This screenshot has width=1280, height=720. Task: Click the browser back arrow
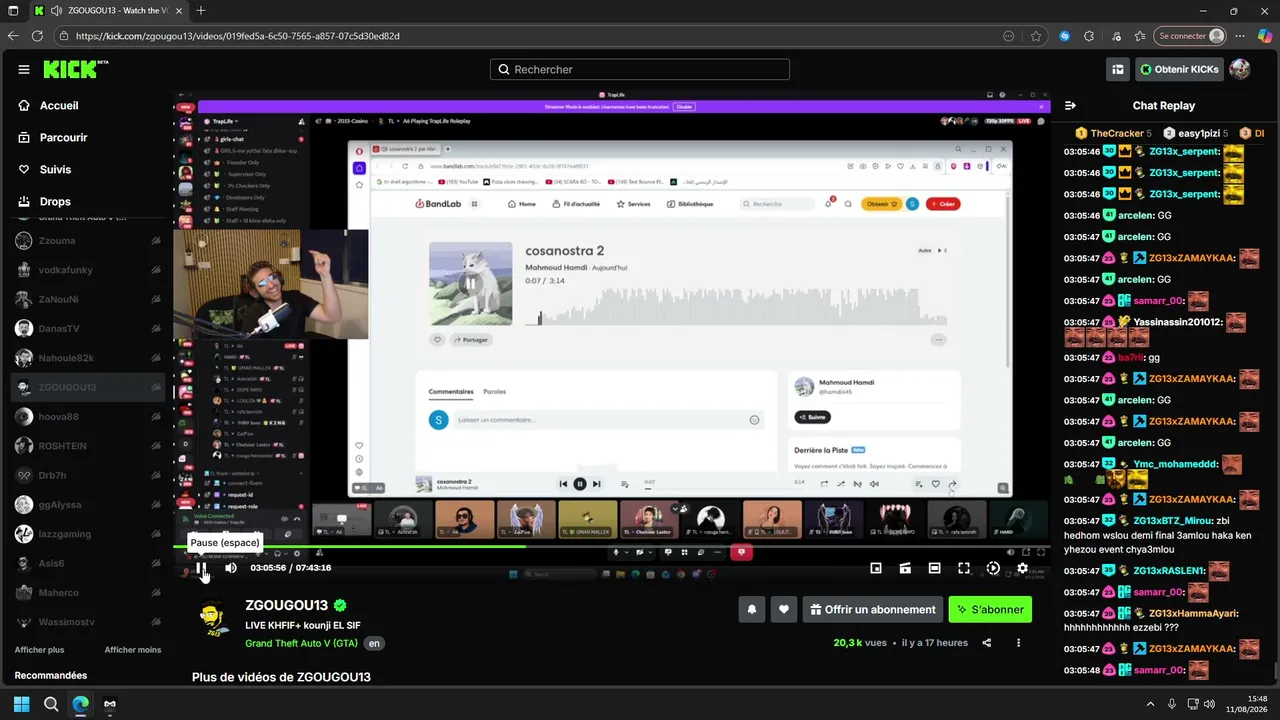point(13,36)
